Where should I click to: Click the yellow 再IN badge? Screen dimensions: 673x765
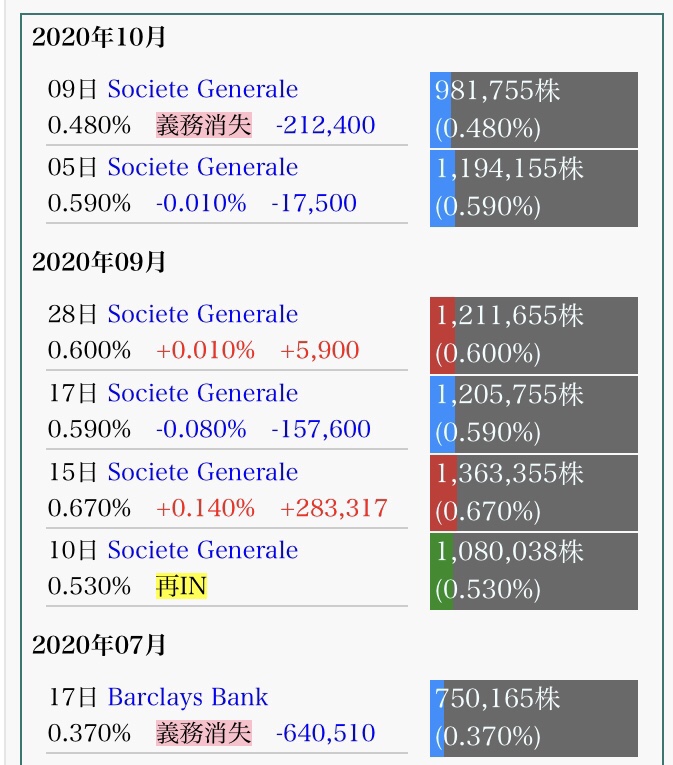(x=182, y=586)
